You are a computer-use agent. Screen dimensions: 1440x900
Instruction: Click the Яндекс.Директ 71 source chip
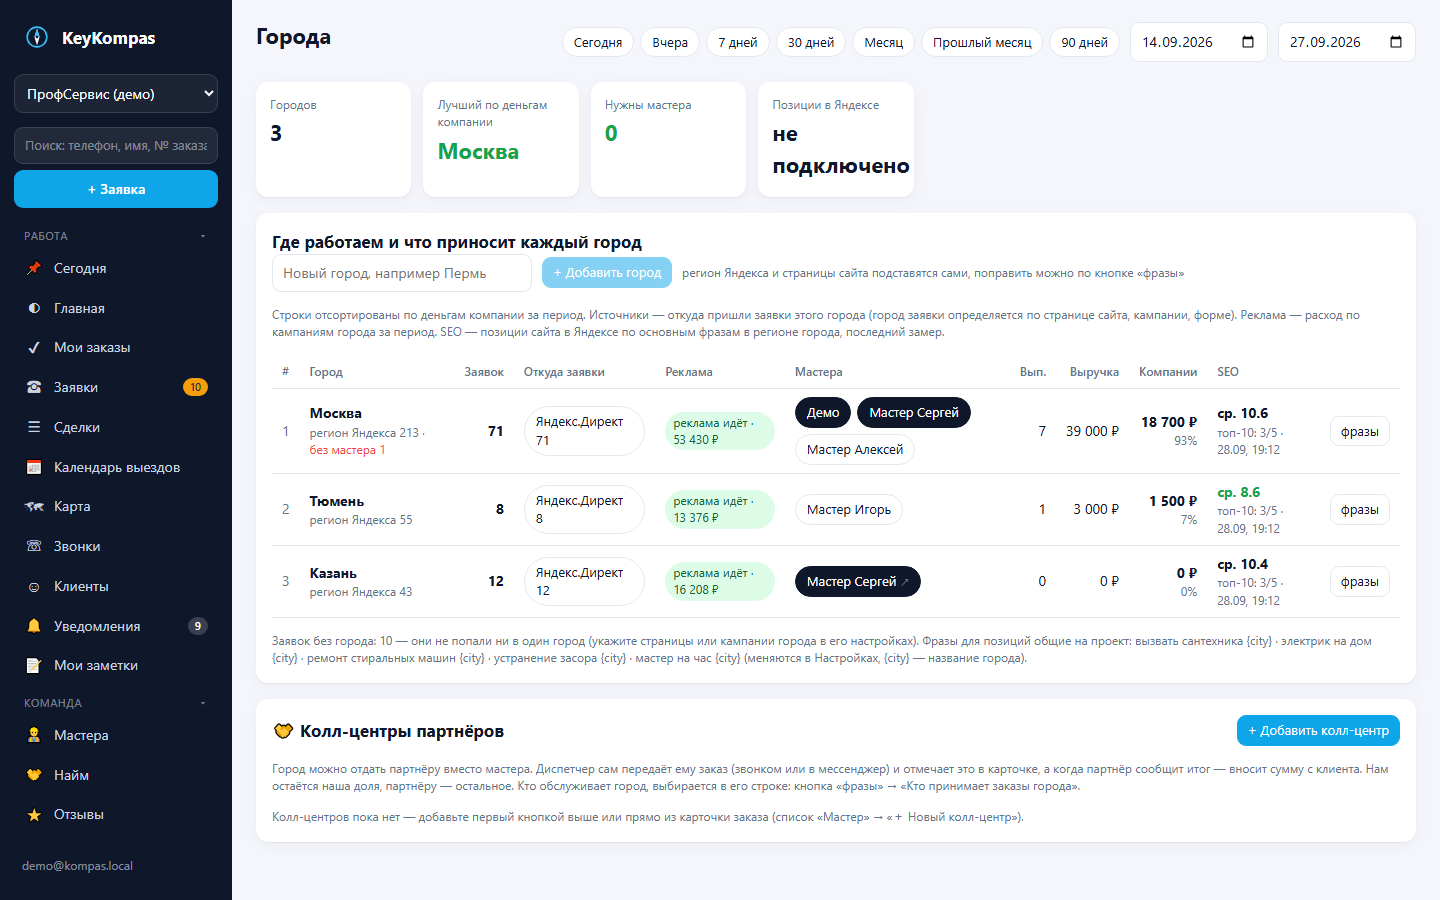tap(584, 431)
